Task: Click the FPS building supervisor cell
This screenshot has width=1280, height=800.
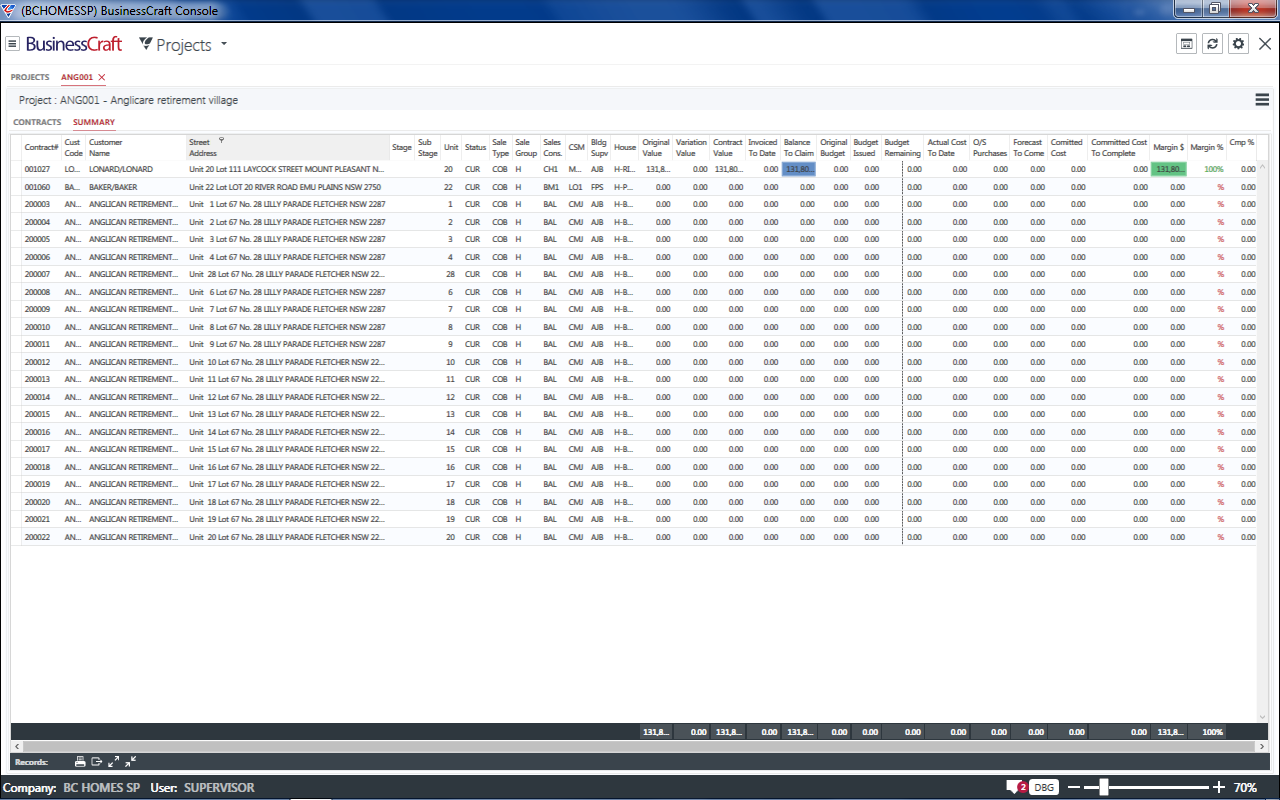Action: coord(598,187)
